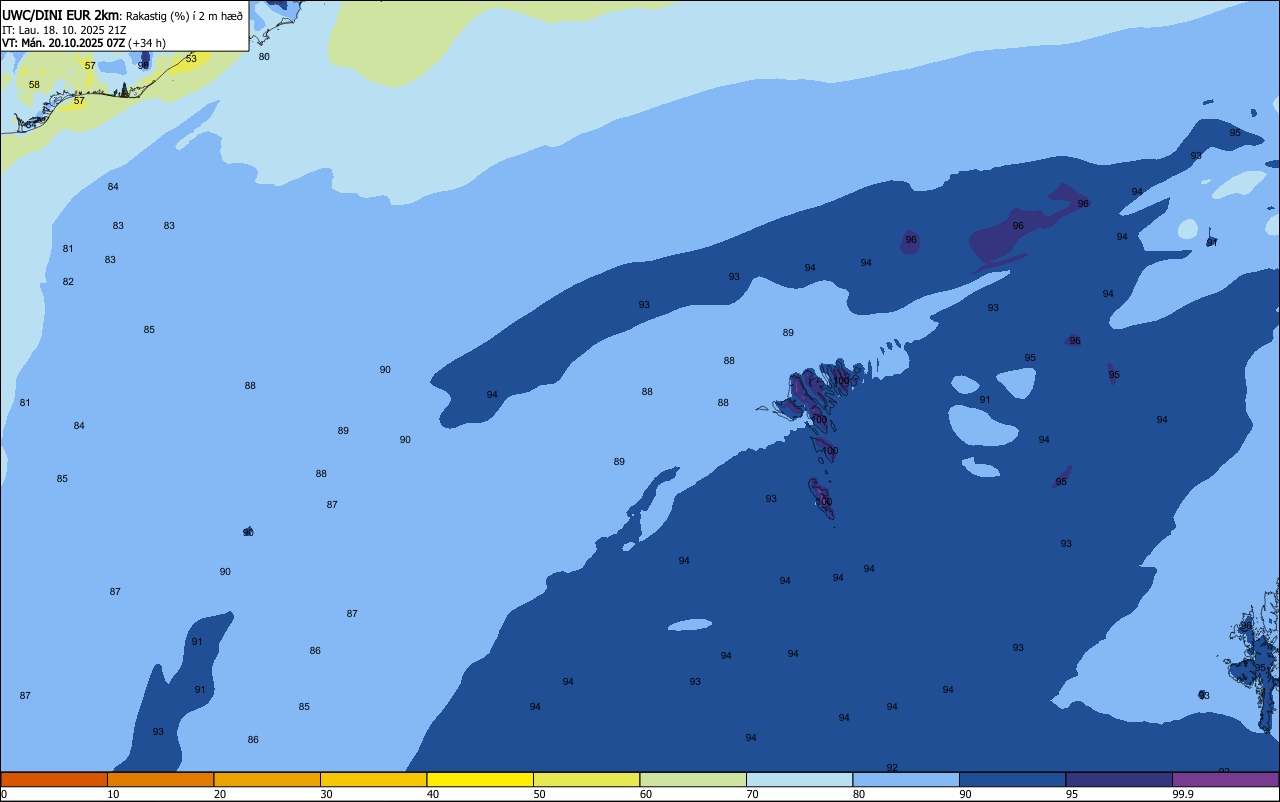Click the humidity value '82' on the map
Image resolution: width=1280 pixels, height=802 pixels.
pyautogui.click(x=68, y=282)
